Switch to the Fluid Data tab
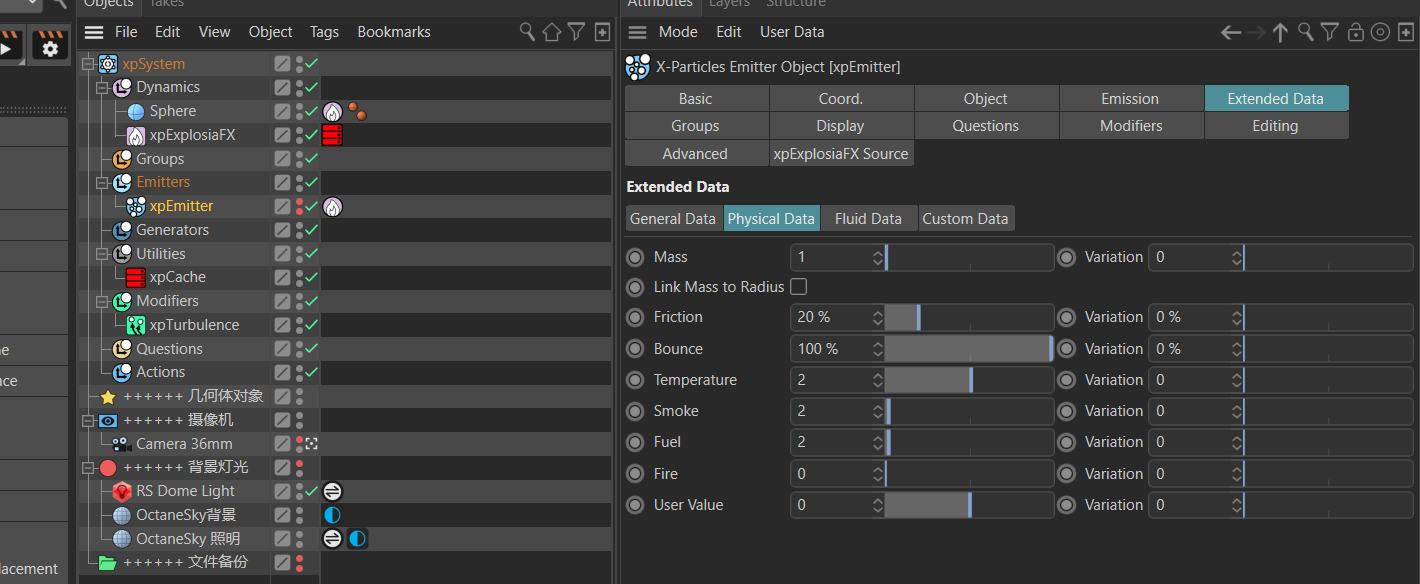Image resolution: width=1420 pixels, height=584 pixels. (868, 219)
